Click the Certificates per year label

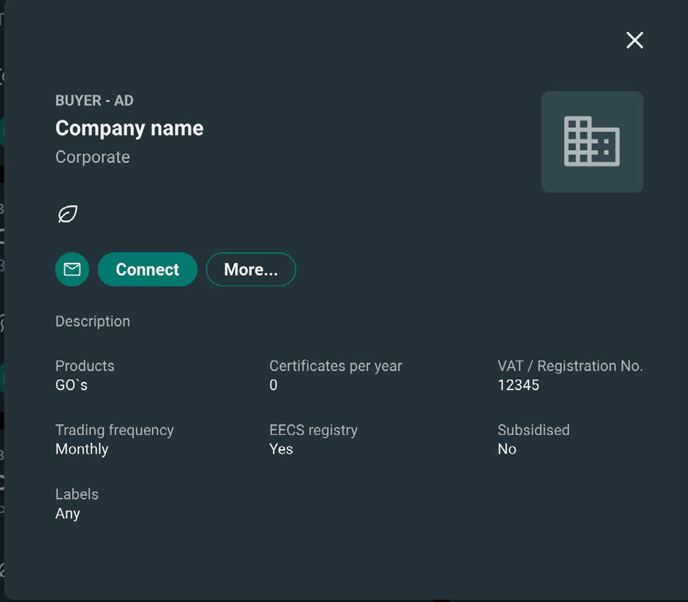[x=336, y=366]
